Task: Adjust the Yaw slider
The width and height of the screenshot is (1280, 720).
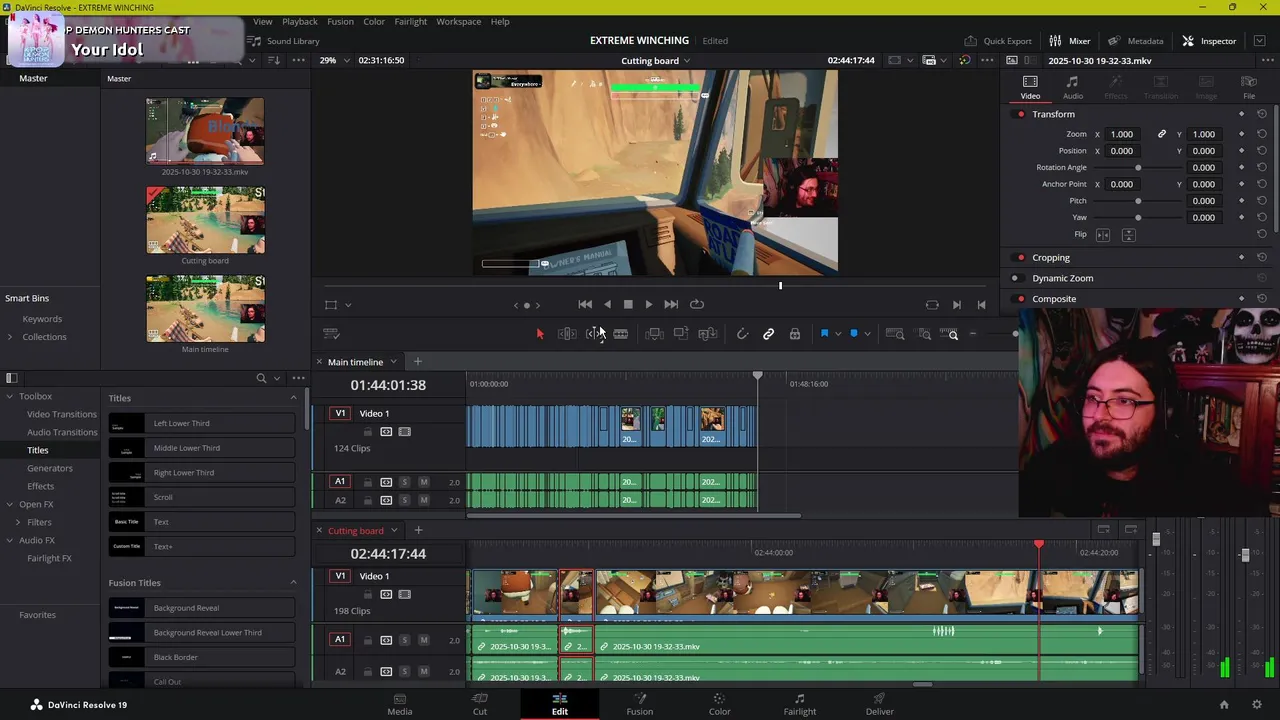Action: point(1138,217)
